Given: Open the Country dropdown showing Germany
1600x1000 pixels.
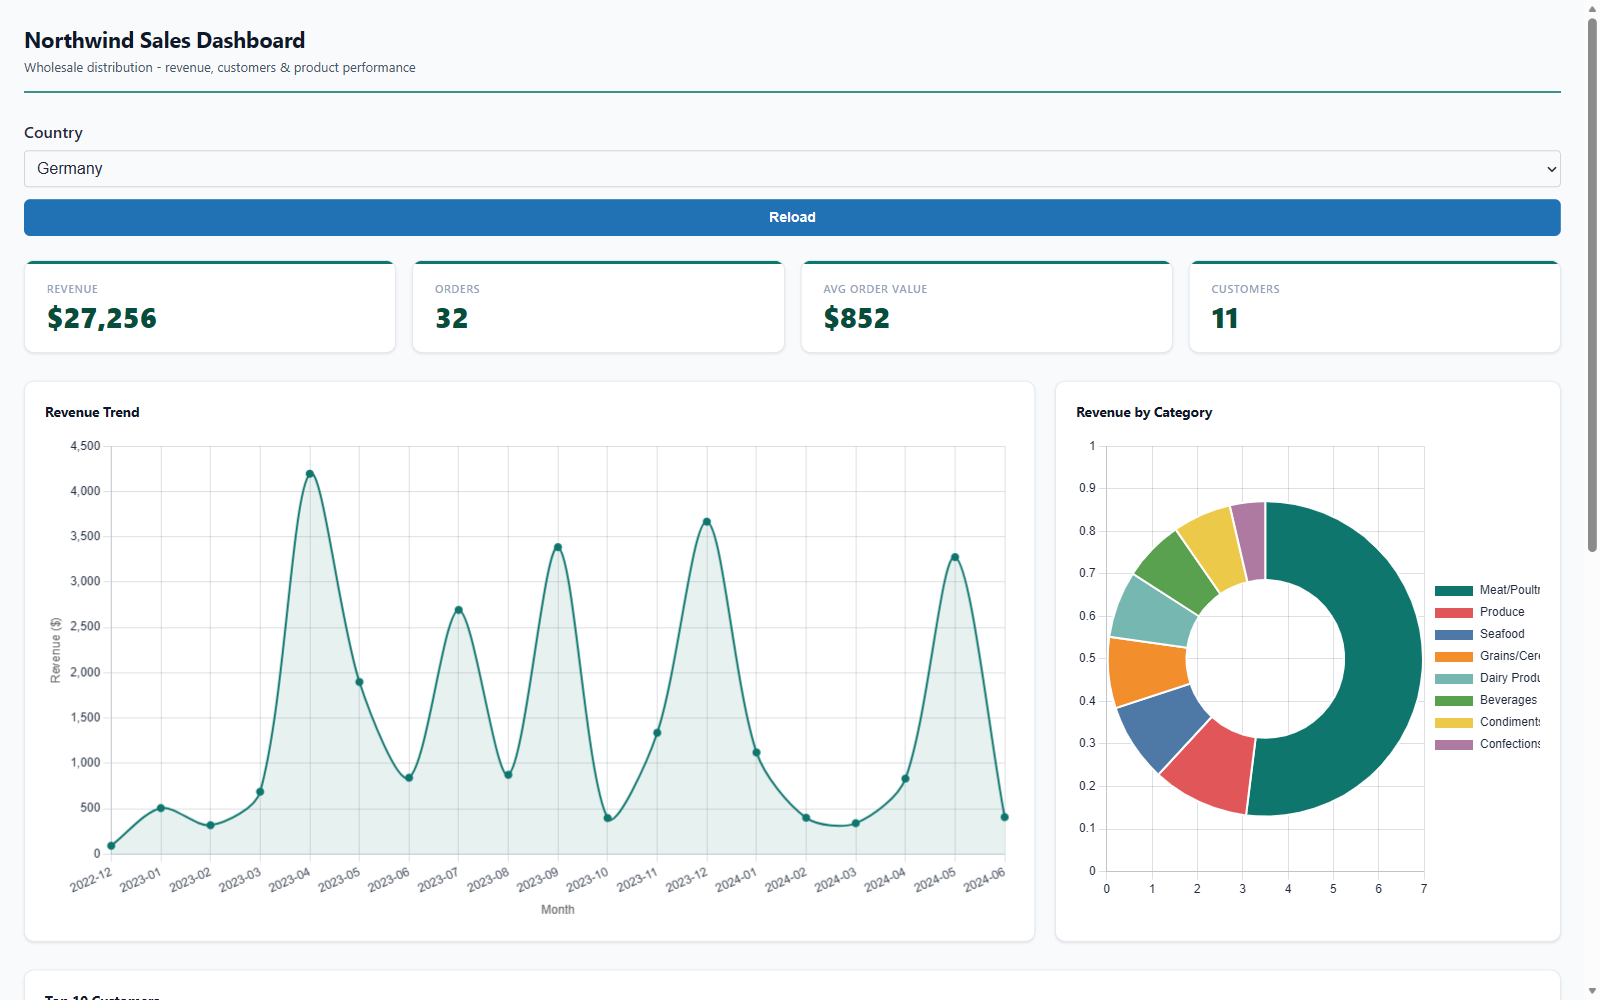Looking at the screenshot, I should (792, 169).
